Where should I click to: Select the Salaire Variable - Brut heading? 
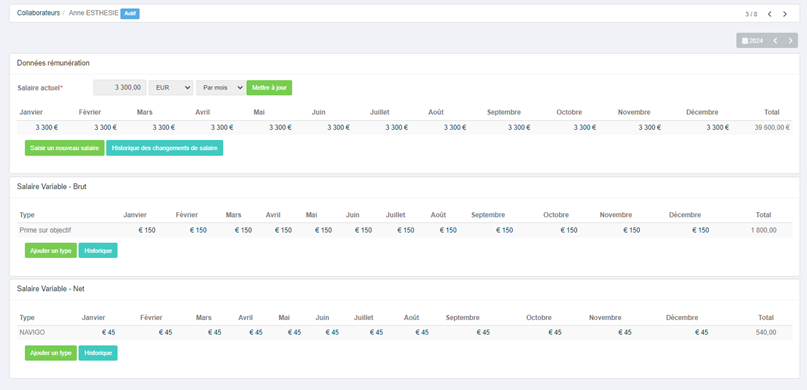coord(51,187)
